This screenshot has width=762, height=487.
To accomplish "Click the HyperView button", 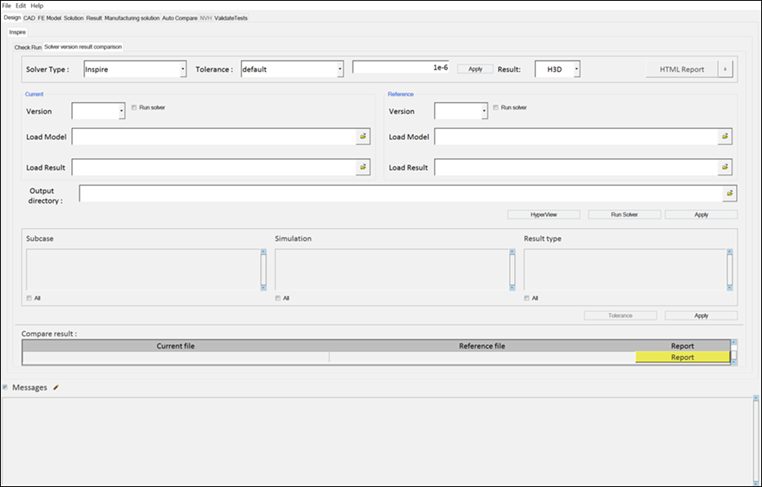I will (543, 214).
